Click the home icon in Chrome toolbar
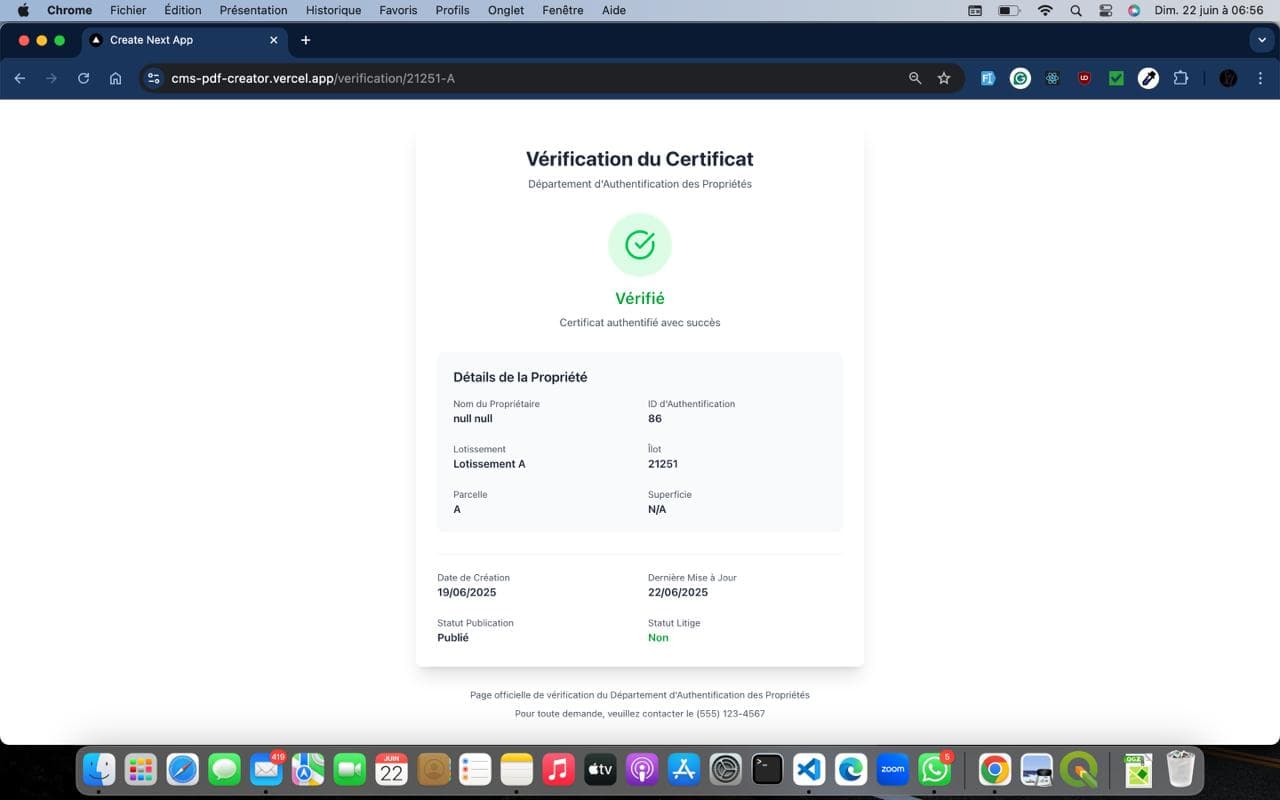 point(116,78)
